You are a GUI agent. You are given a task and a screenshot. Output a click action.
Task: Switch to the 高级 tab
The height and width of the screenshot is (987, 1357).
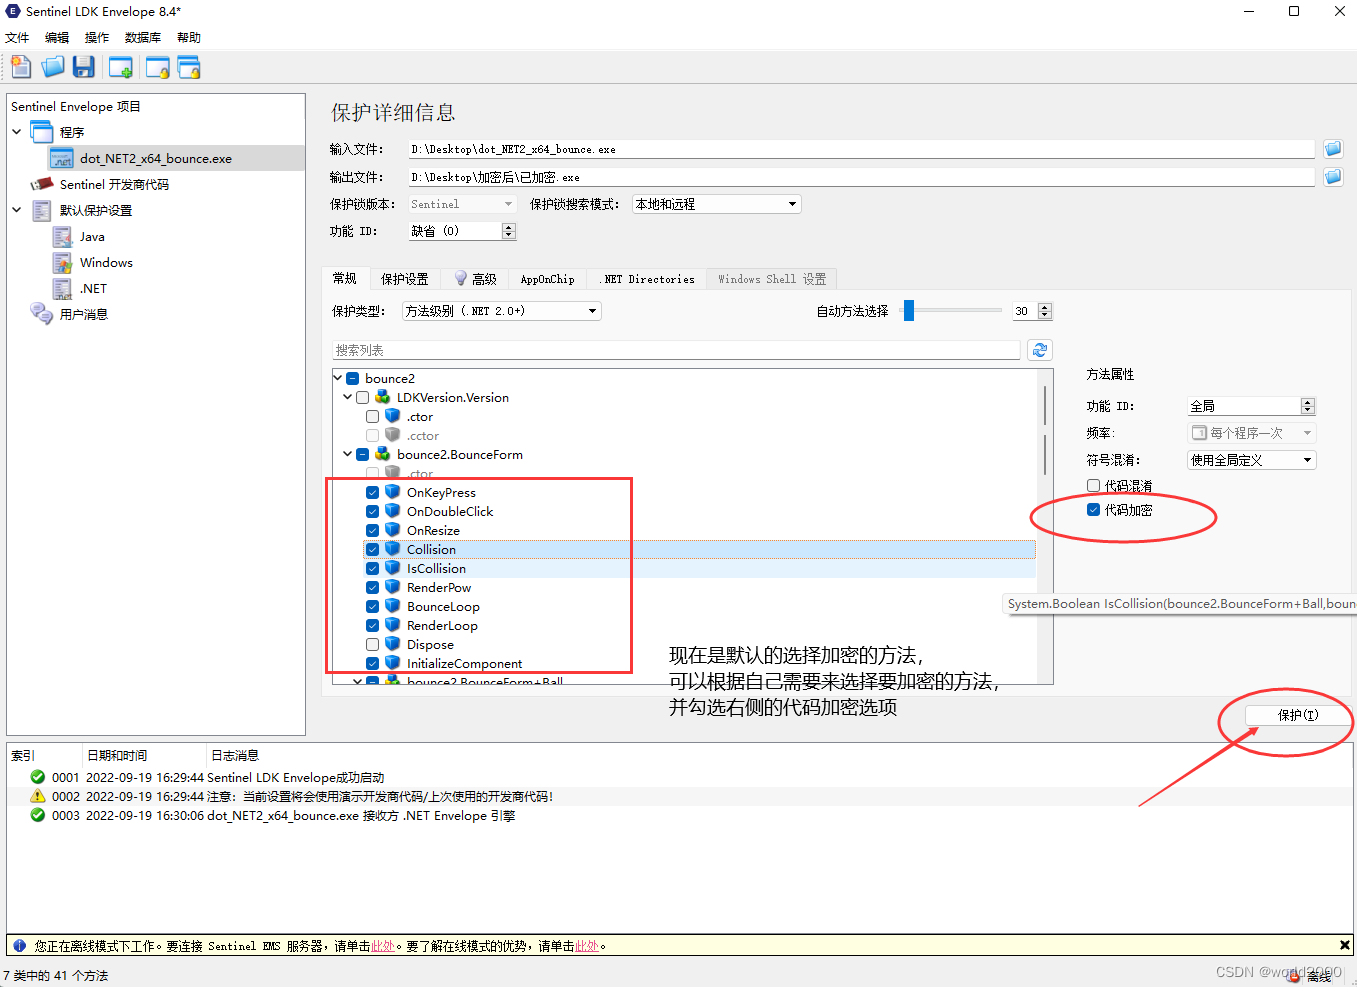(475, 279)
